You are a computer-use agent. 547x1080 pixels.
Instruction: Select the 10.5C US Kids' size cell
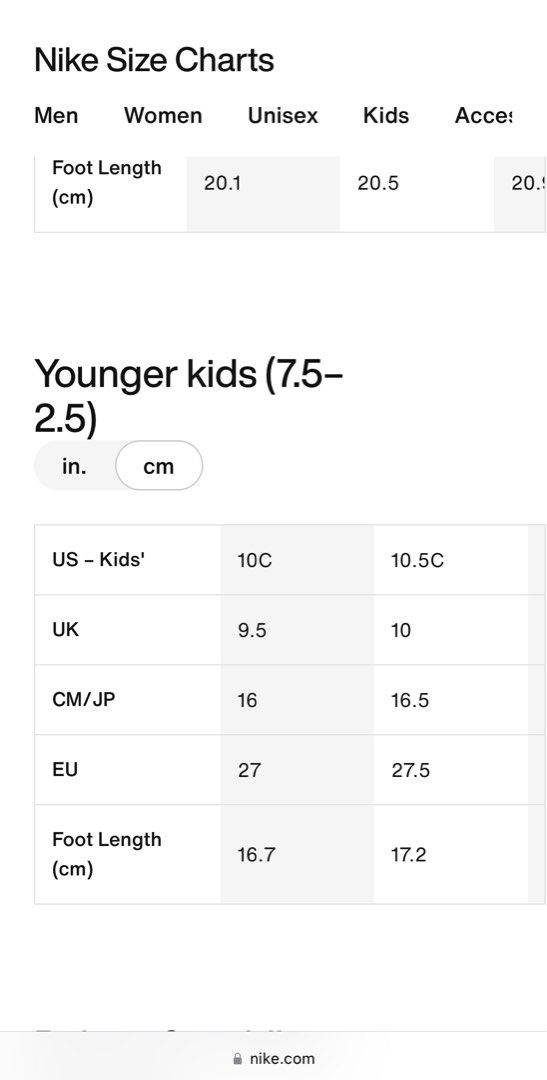[x=451, y=560]
